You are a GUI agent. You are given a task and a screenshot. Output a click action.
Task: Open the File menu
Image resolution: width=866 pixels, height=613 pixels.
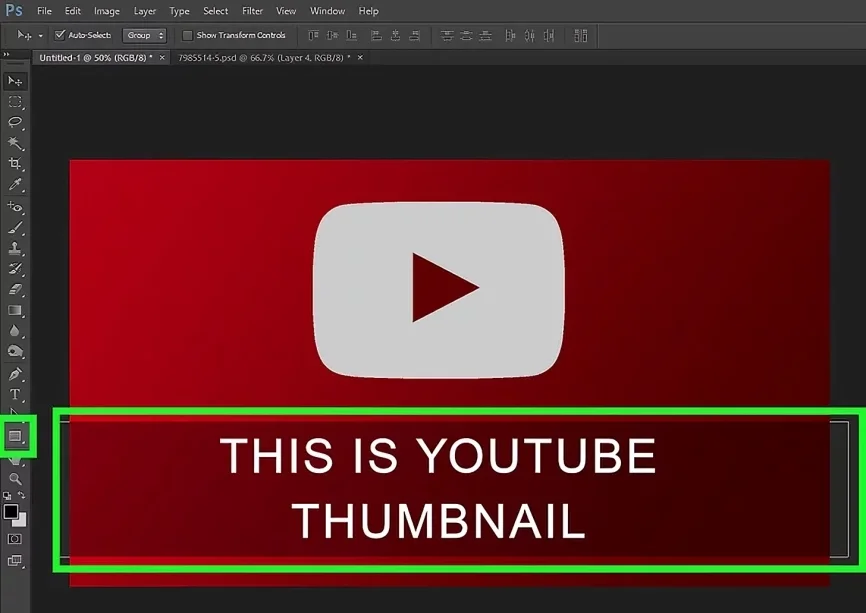[44, 11]
